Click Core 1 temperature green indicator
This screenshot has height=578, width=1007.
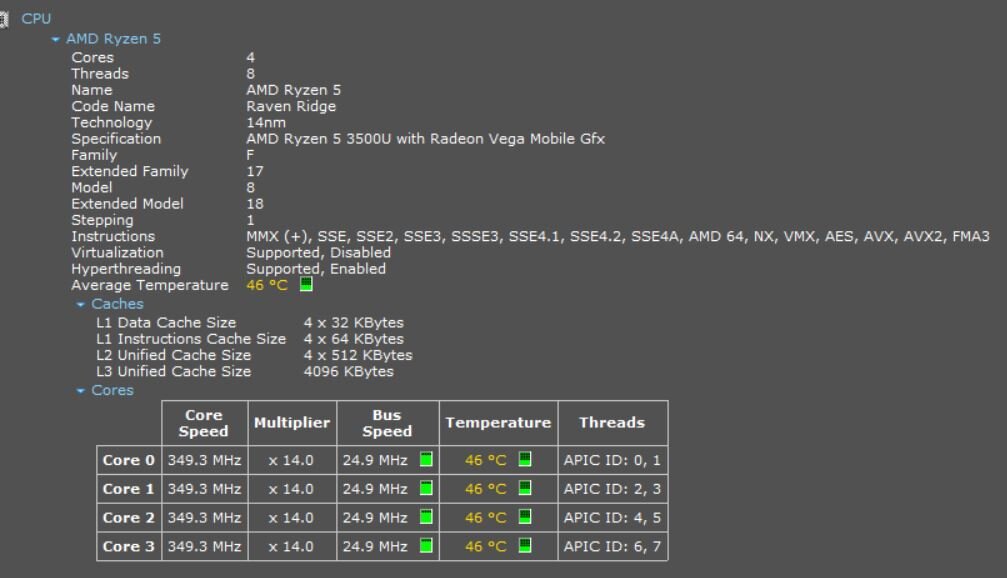coord(525,488)
